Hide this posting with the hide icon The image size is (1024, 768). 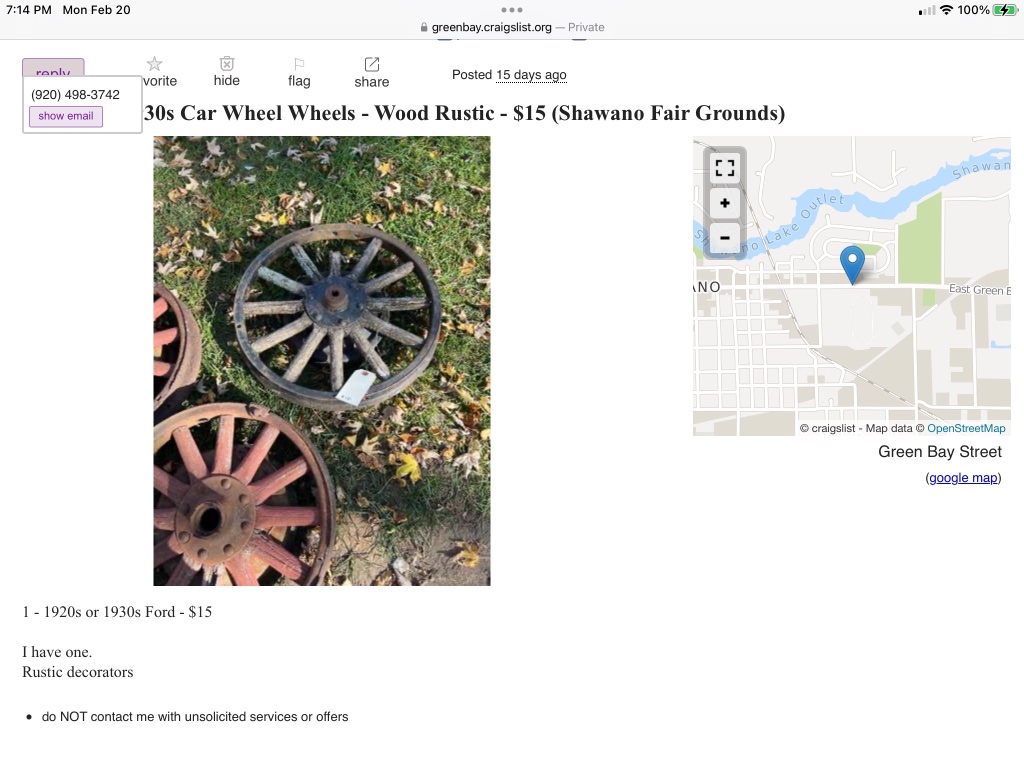227,65
